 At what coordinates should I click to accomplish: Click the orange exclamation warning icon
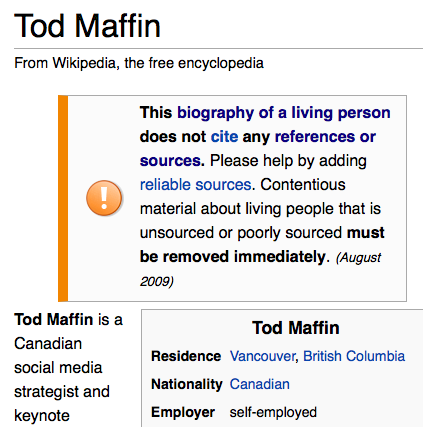click(104, 198)
